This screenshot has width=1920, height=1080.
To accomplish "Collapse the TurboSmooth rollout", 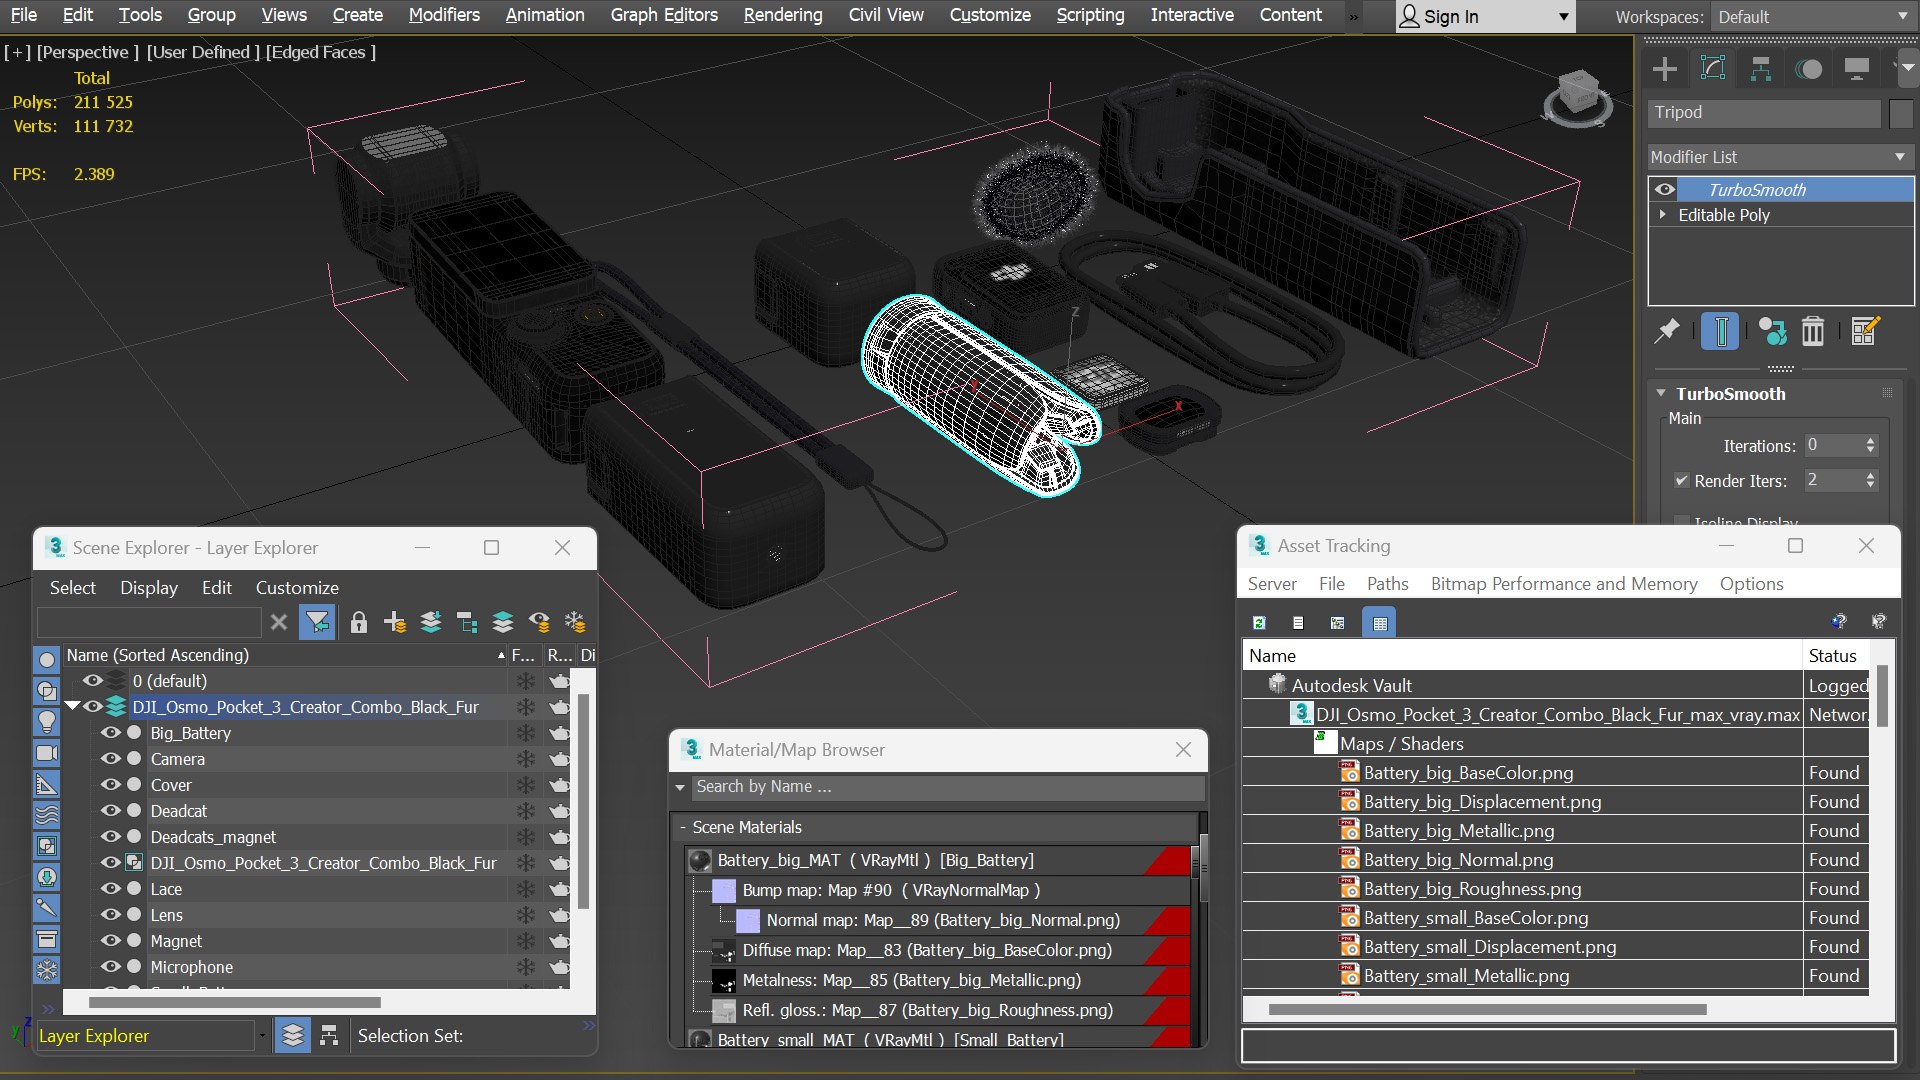I will point(1661,394).
